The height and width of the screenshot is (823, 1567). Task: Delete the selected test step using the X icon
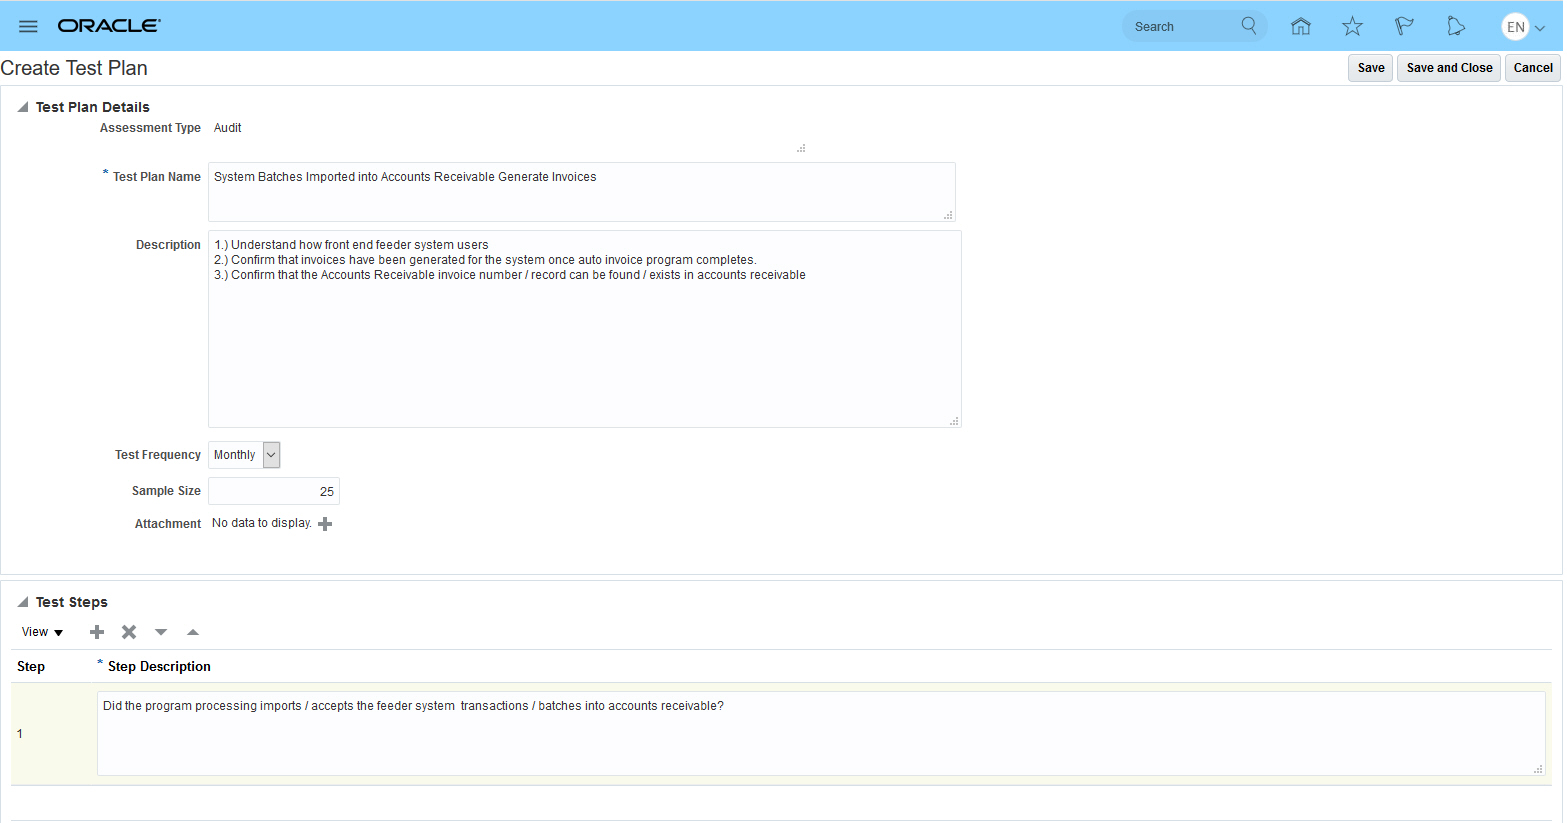(129, 631)
